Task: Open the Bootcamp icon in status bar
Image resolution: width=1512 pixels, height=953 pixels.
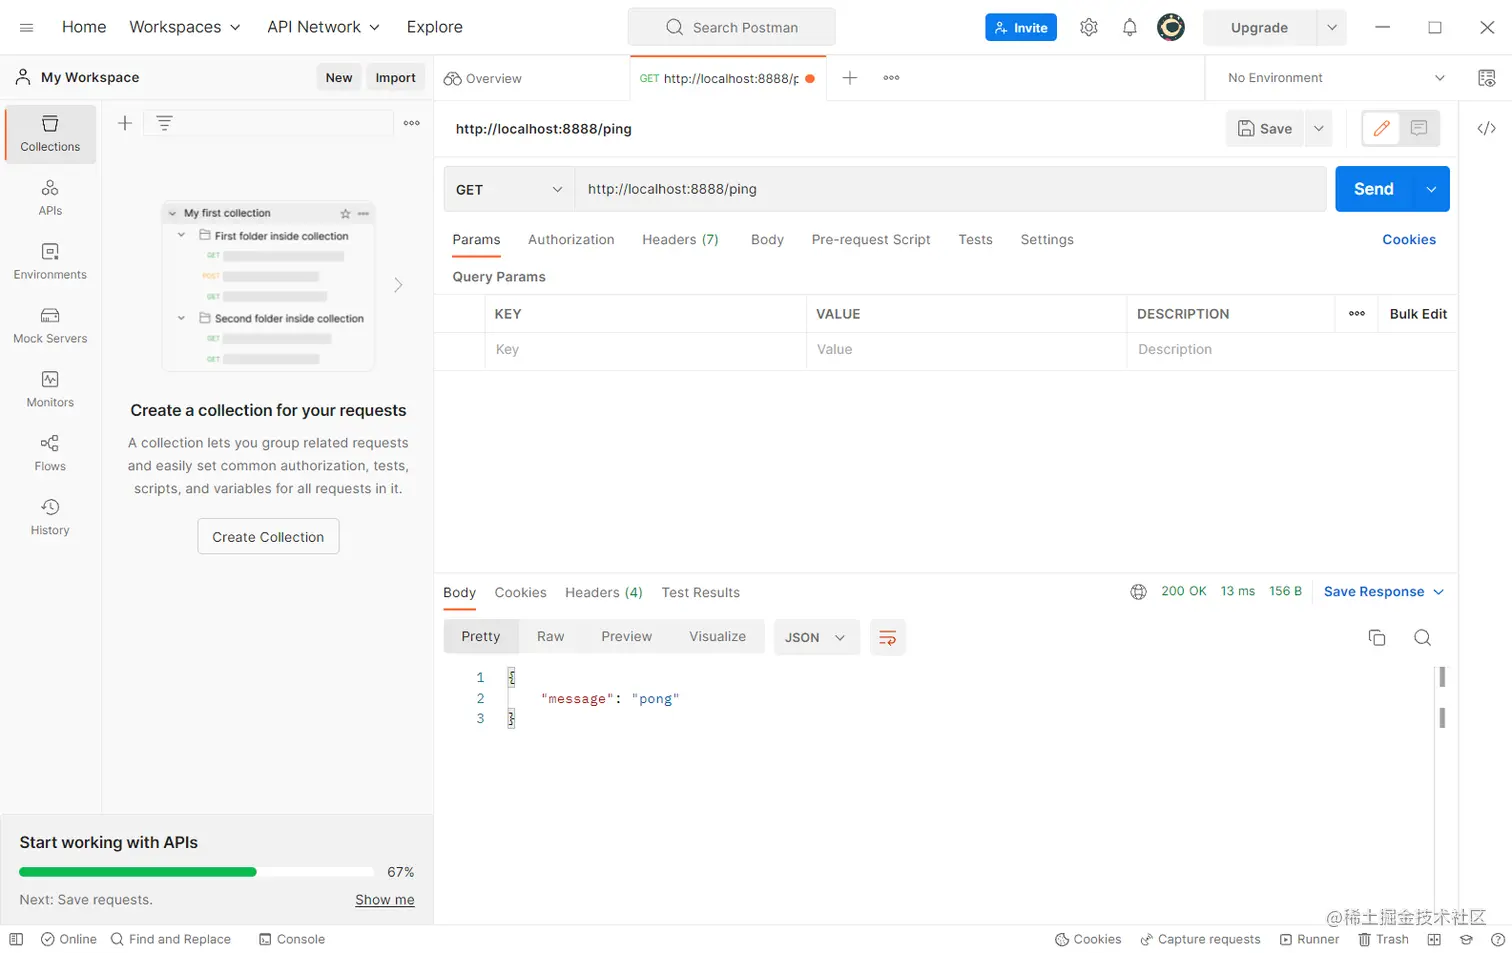Action: (x=1467, y=940)
